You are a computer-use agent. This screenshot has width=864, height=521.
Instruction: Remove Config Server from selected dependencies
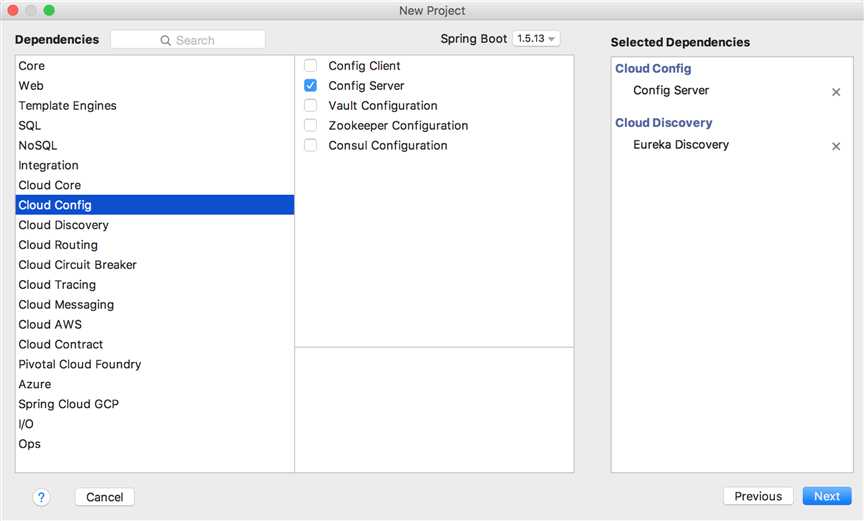[836, 92]
